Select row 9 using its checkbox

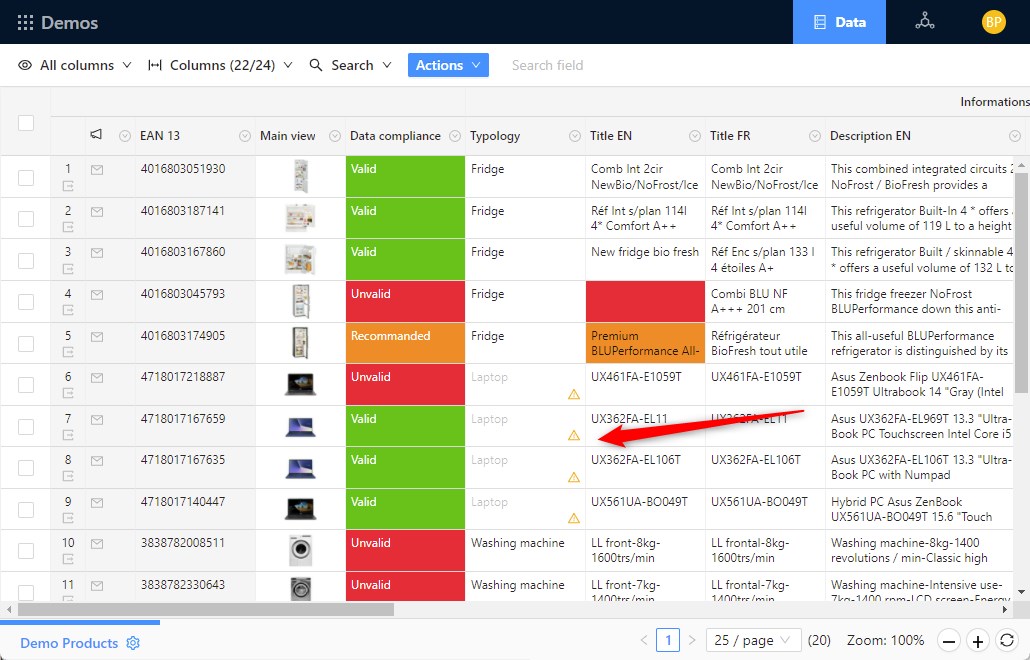26,510
